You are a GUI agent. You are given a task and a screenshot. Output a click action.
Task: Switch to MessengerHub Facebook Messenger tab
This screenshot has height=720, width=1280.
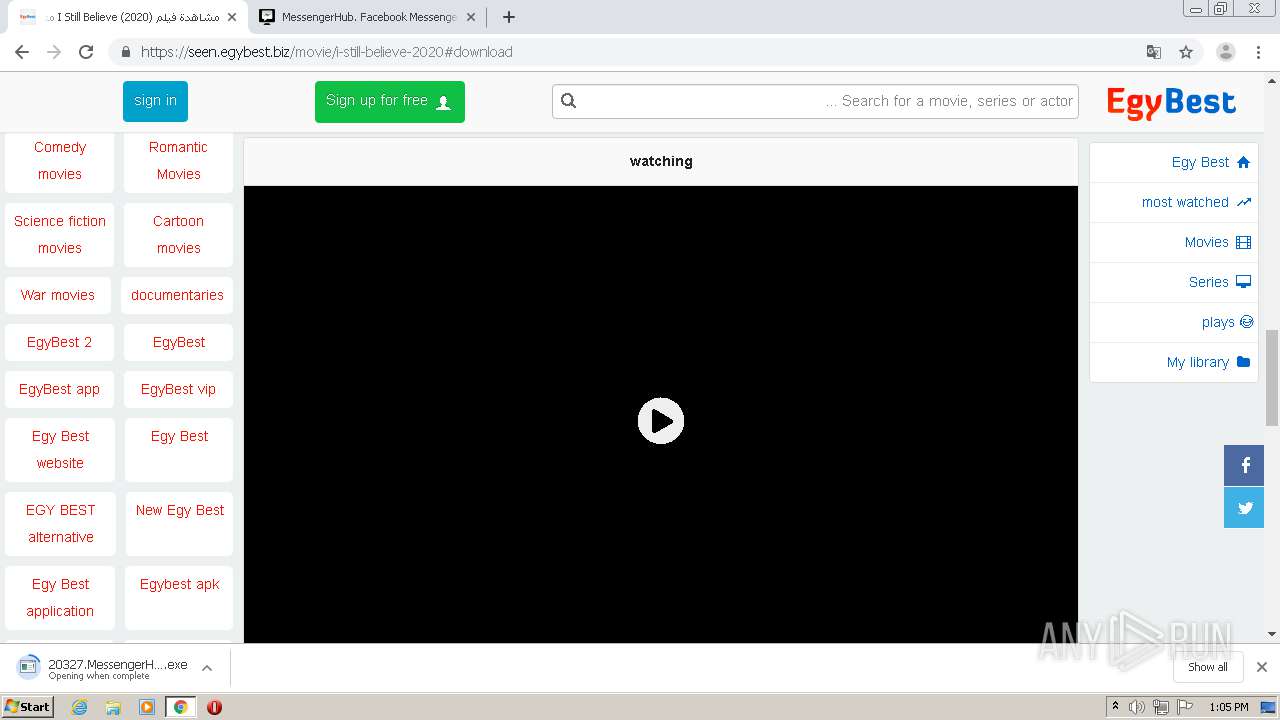click(x=367, y=17)
